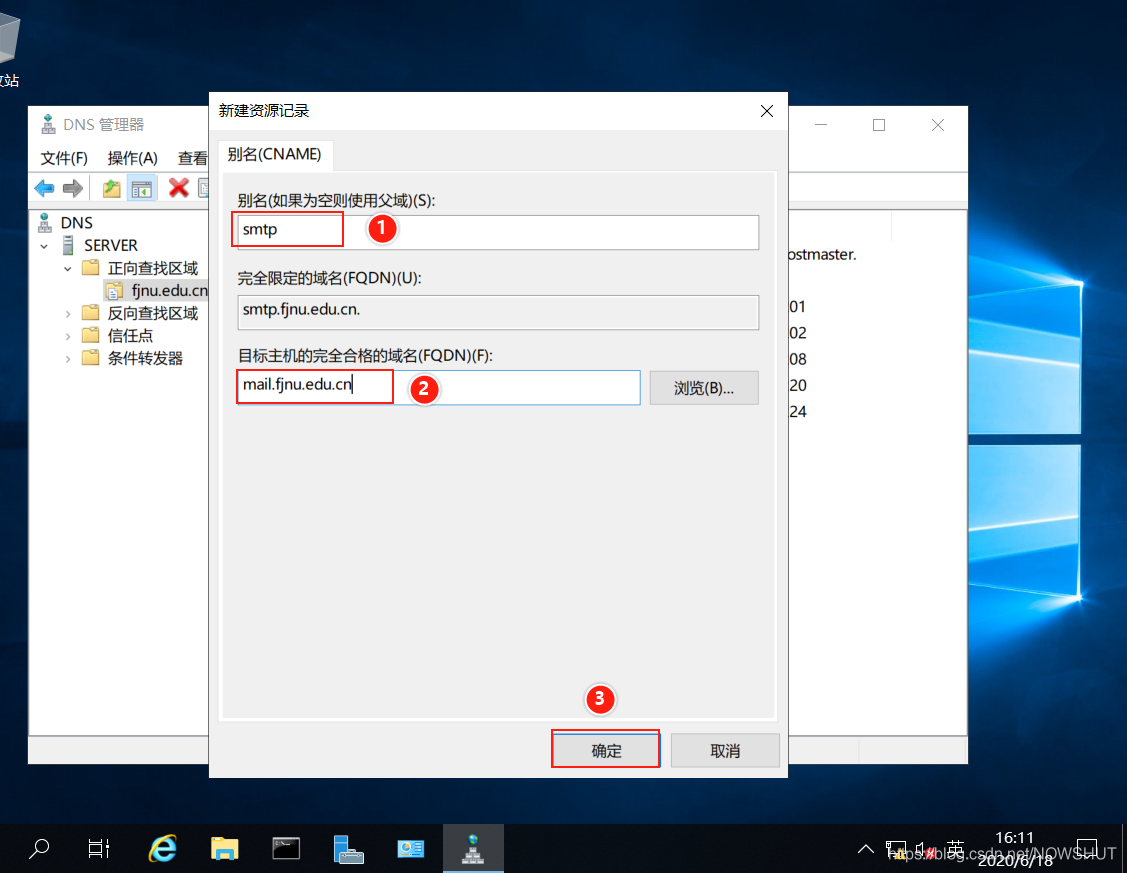Click the red X delete icon
1127x873 pixels.
click(179, 188)
